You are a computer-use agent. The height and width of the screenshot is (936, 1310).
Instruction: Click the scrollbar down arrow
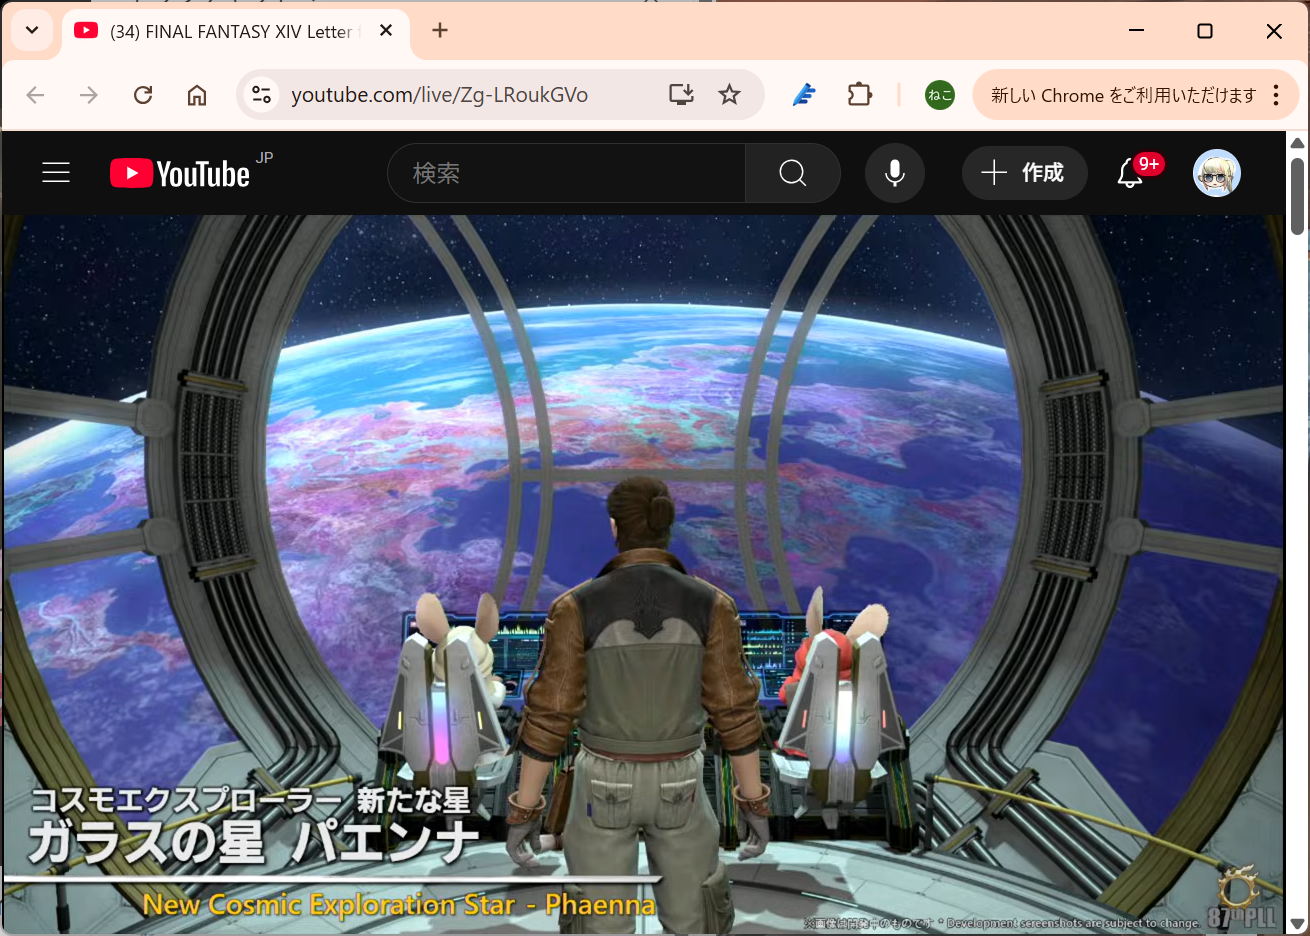pos(1298,924)
